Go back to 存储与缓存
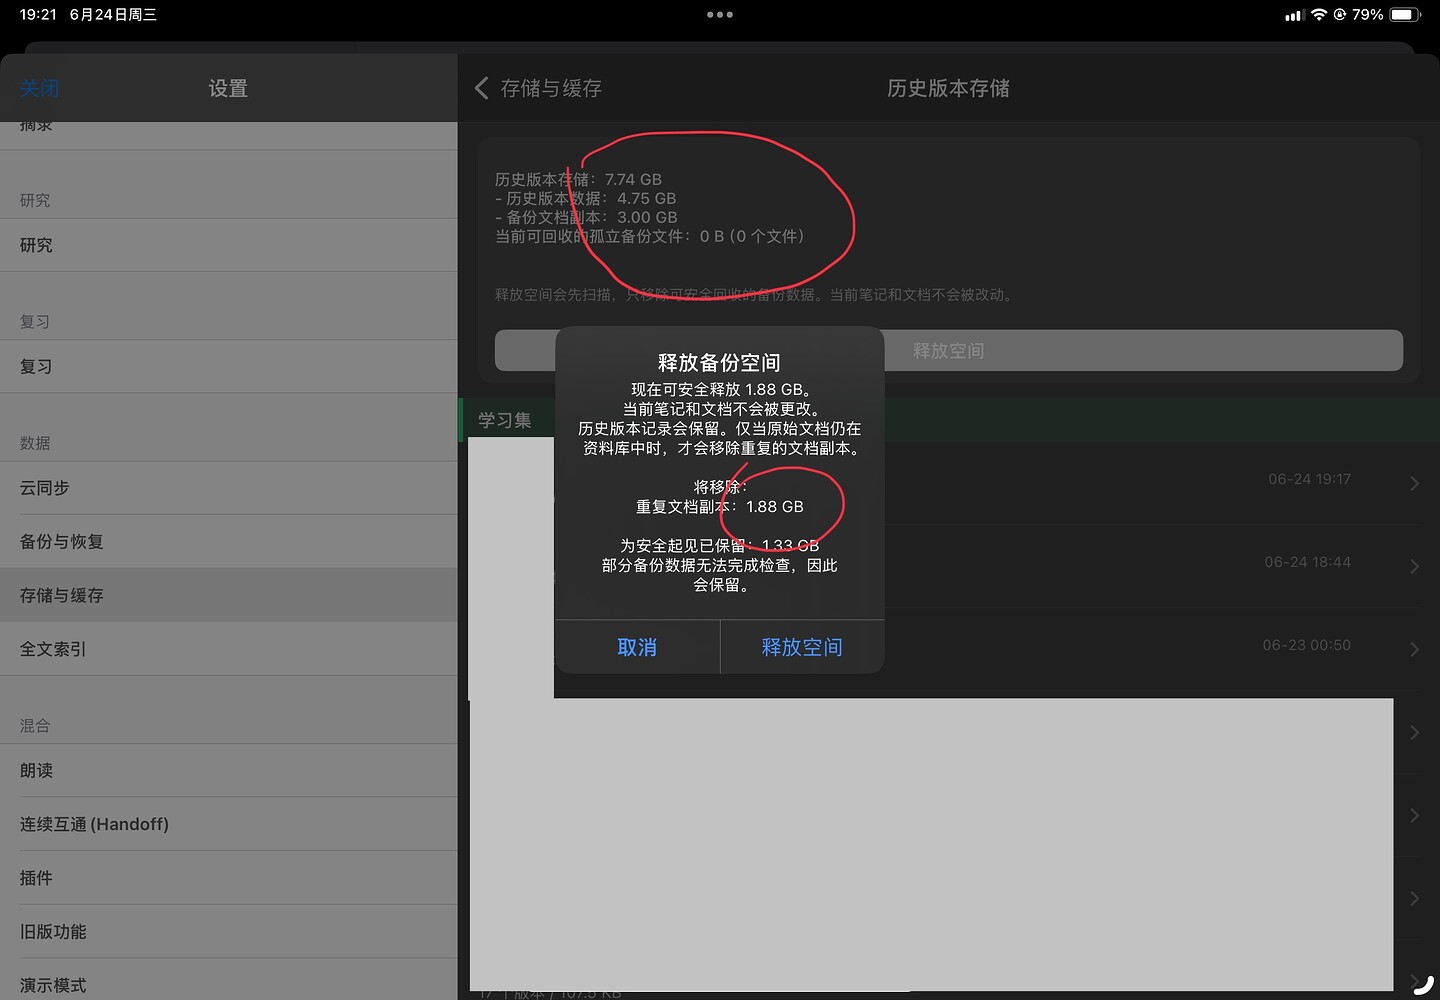 tap(538, 88)
